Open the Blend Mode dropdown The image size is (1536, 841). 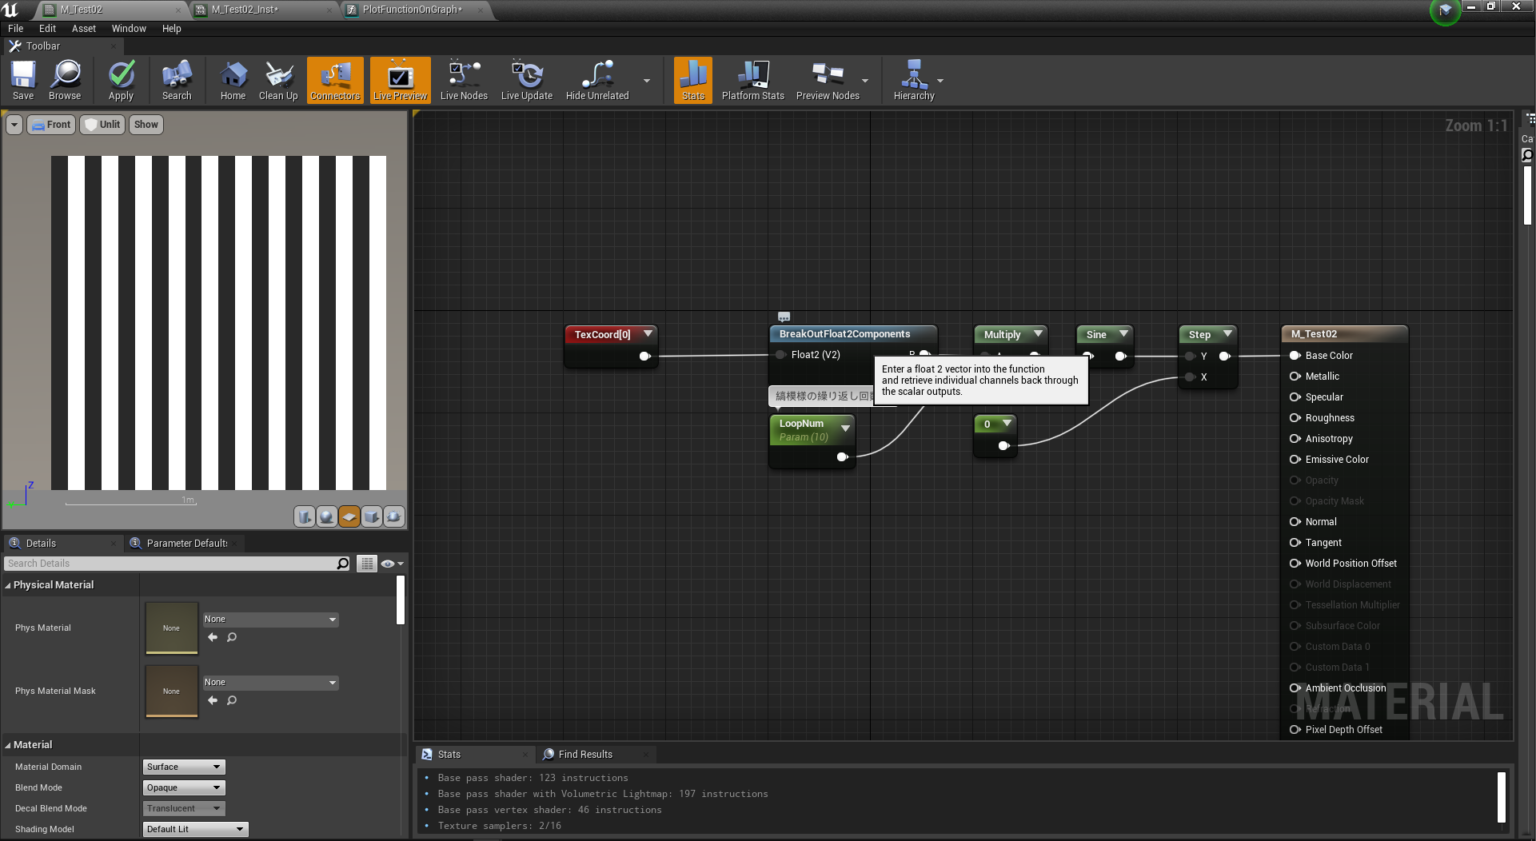tap(183, 787)
